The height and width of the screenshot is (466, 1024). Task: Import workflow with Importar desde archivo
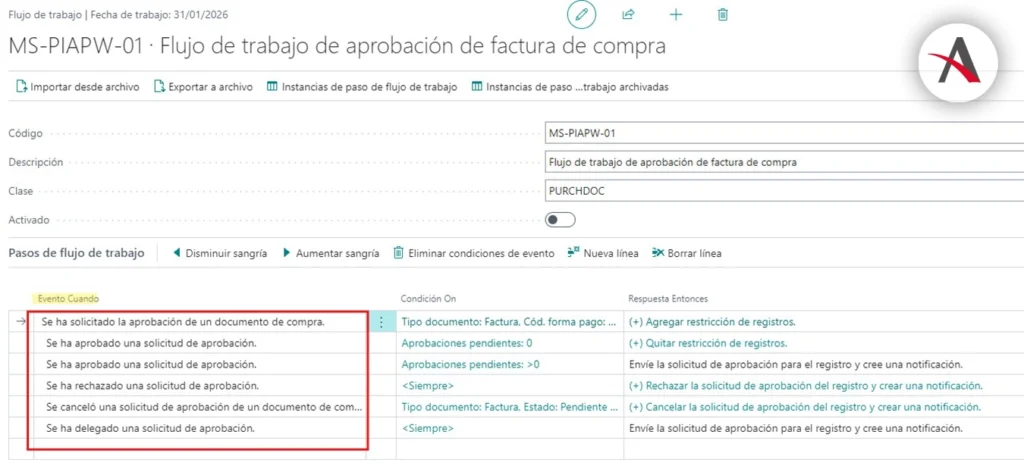pos(77,87)
